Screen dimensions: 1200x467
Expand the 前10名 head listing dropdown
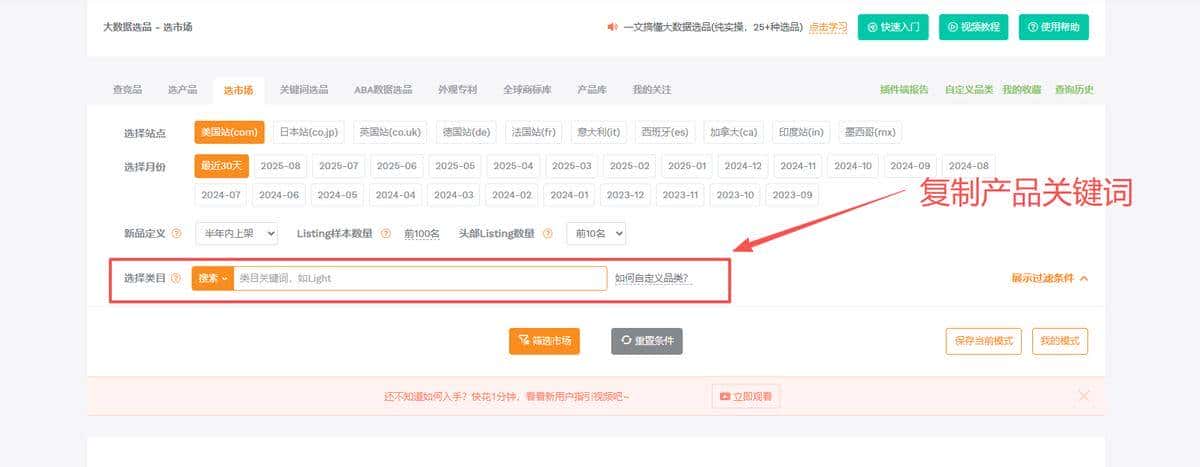pos(596,234)
